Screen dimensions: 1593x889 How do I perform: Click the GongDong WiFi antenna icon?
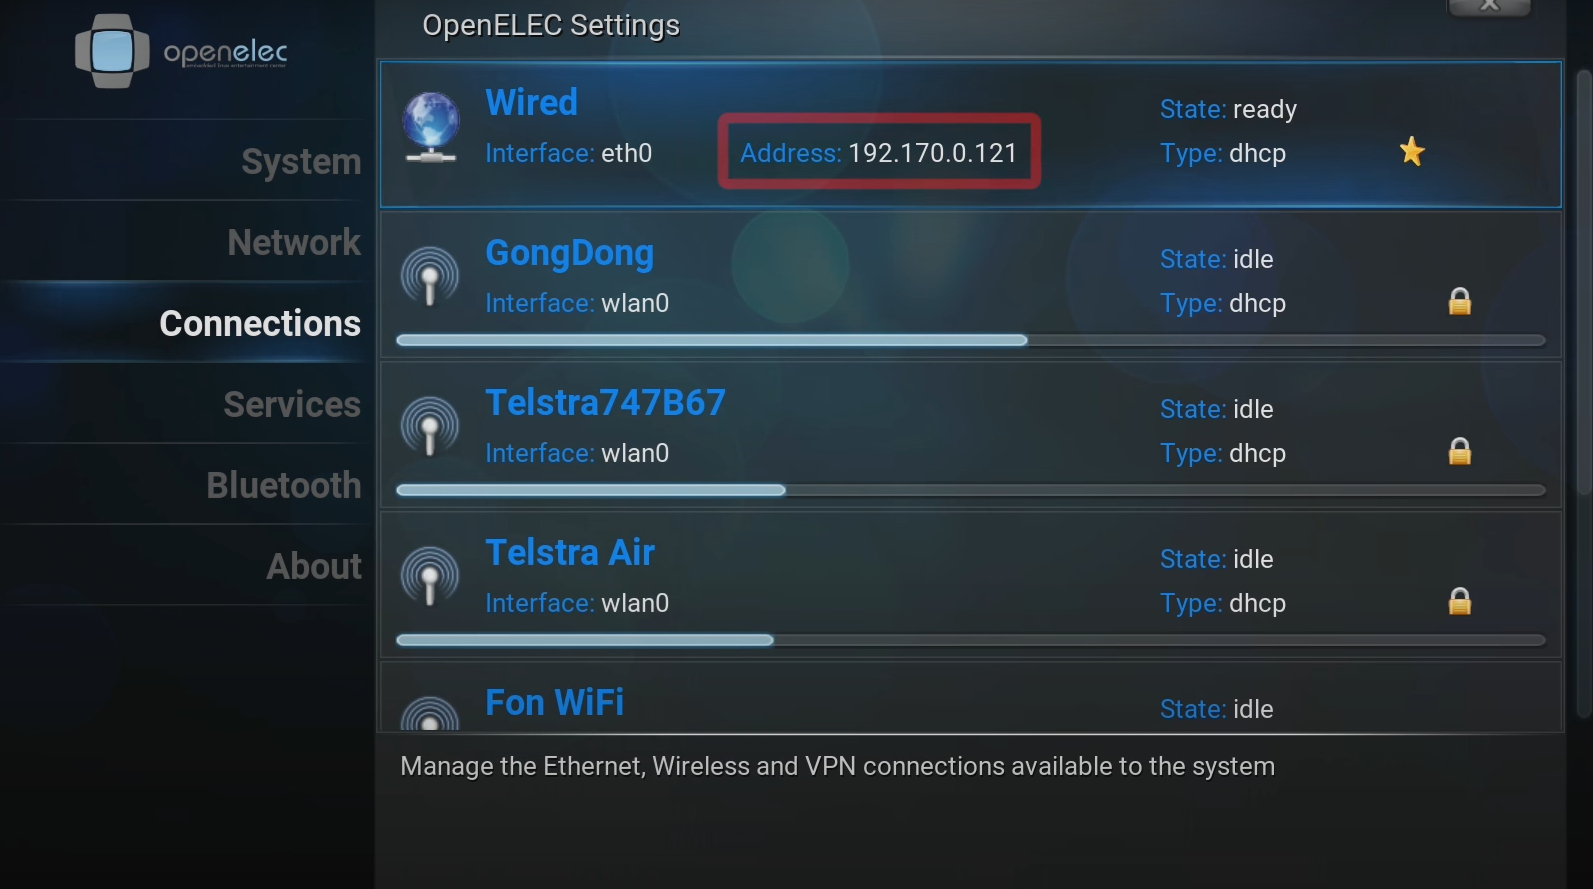tap(430, 276)
